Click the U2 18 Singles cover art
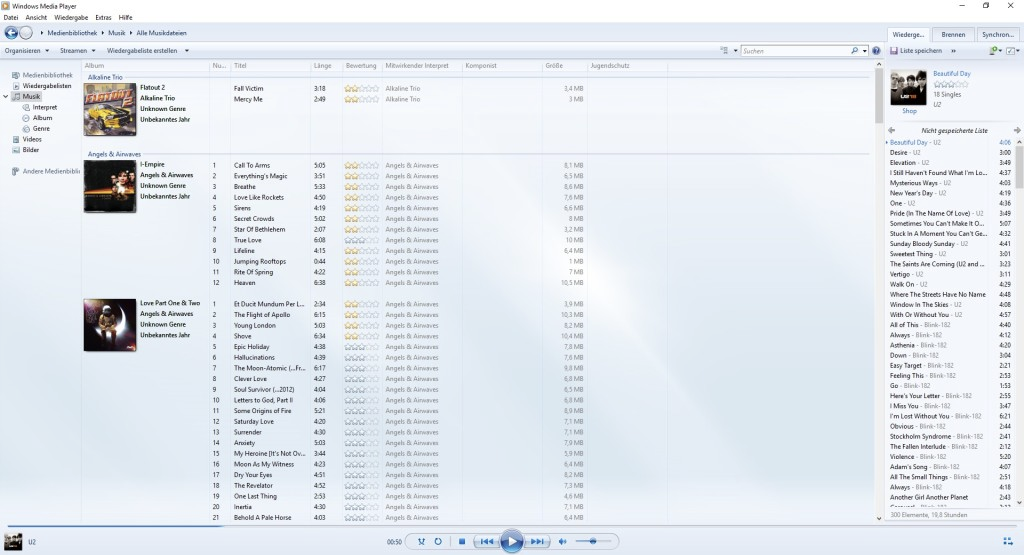The image size is (1024, 555). tap(908, 87)
